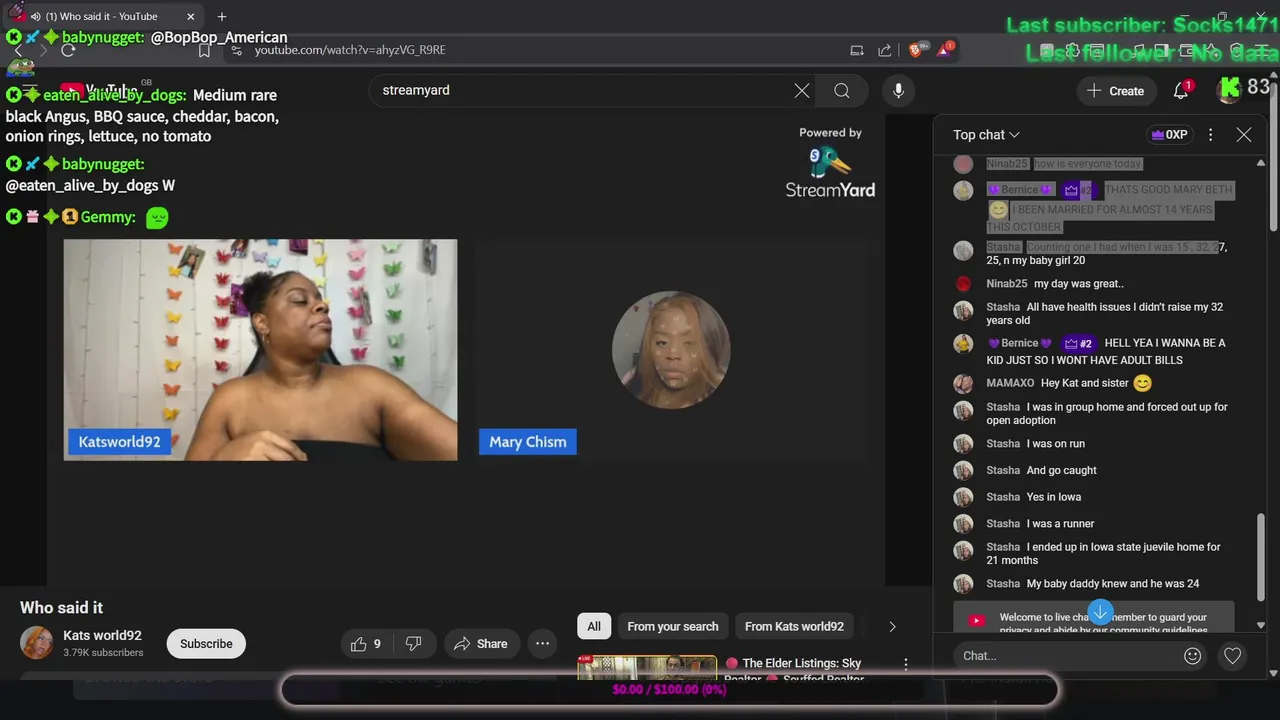Viewport: 1280px width, 720px height.
Task: Expand the Top chat dropdown
Action: tap(986, 135)
